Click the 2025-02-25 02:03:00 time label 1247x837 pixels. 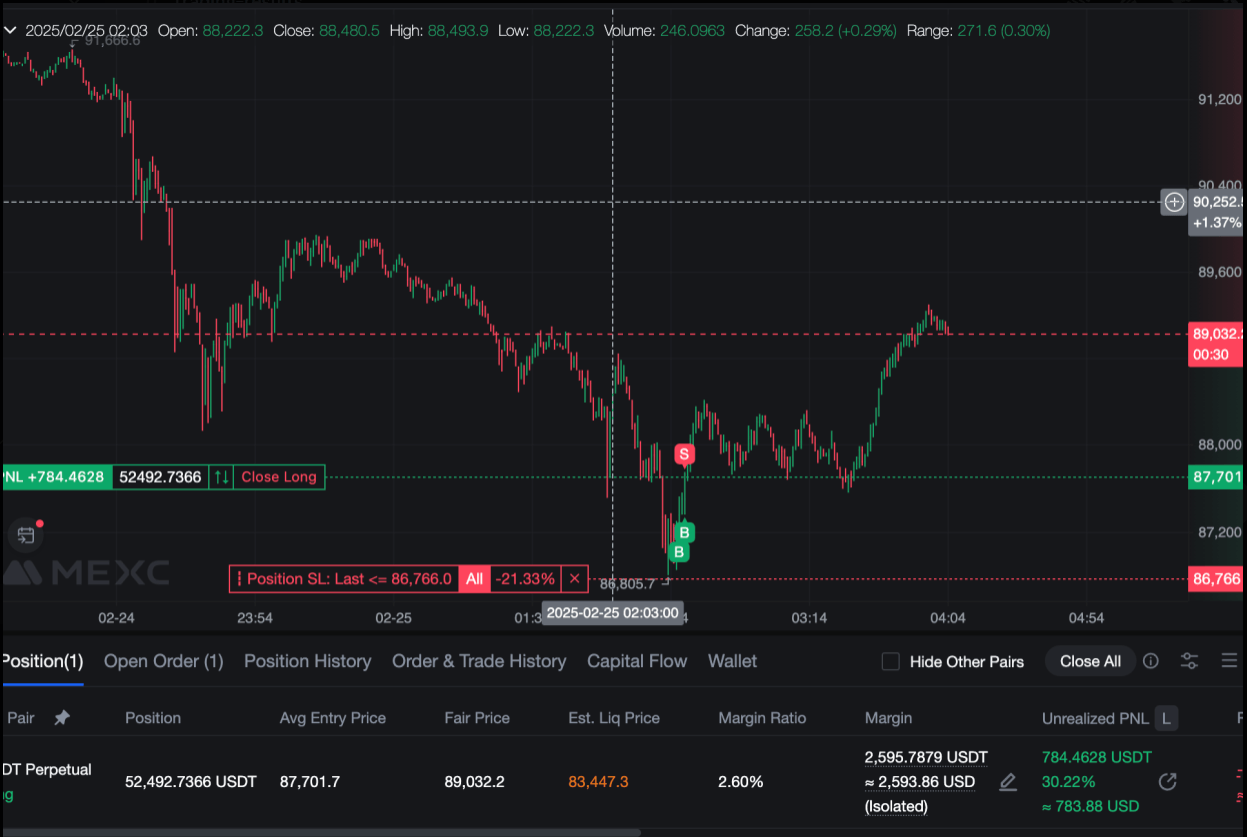(x=613, y=613)
